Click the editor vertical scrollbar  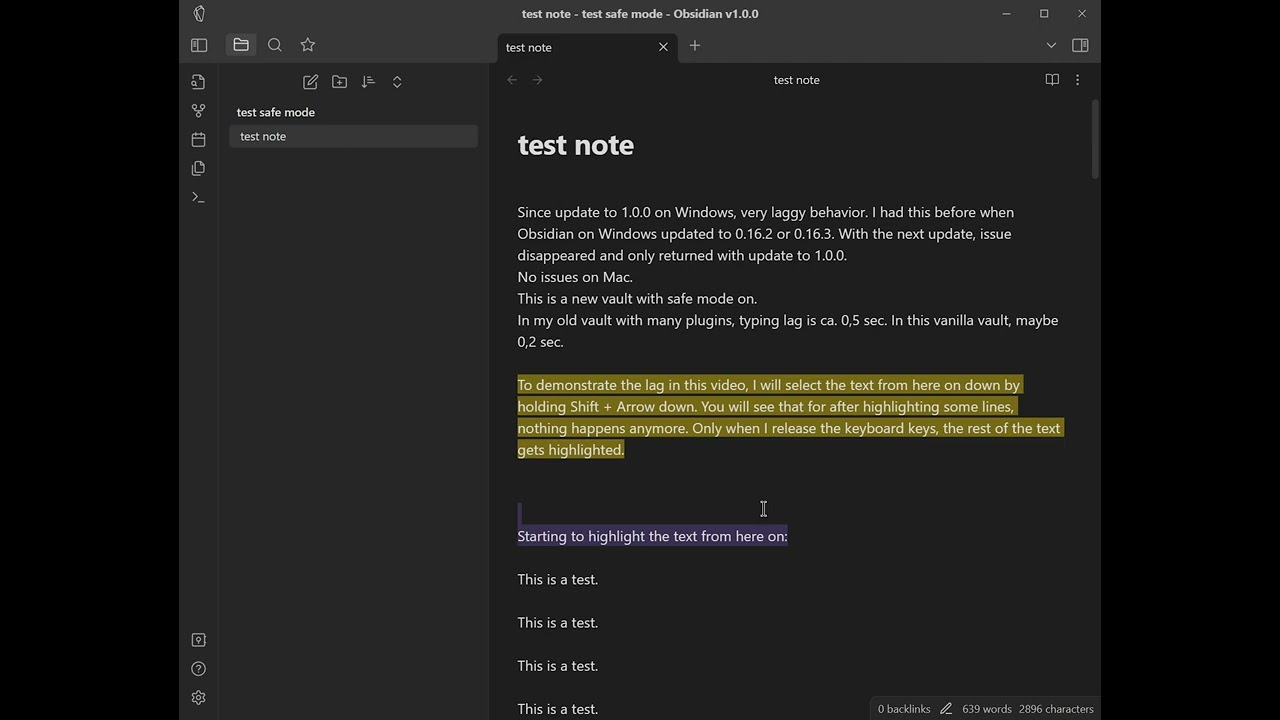(1095, 140)
